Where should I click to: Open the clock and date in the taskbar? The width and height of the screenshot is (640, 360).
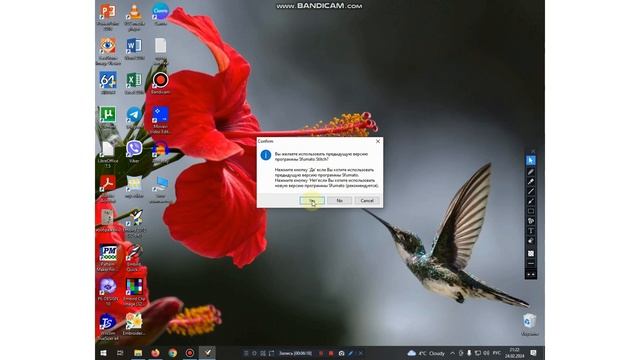tap(515, 353)
